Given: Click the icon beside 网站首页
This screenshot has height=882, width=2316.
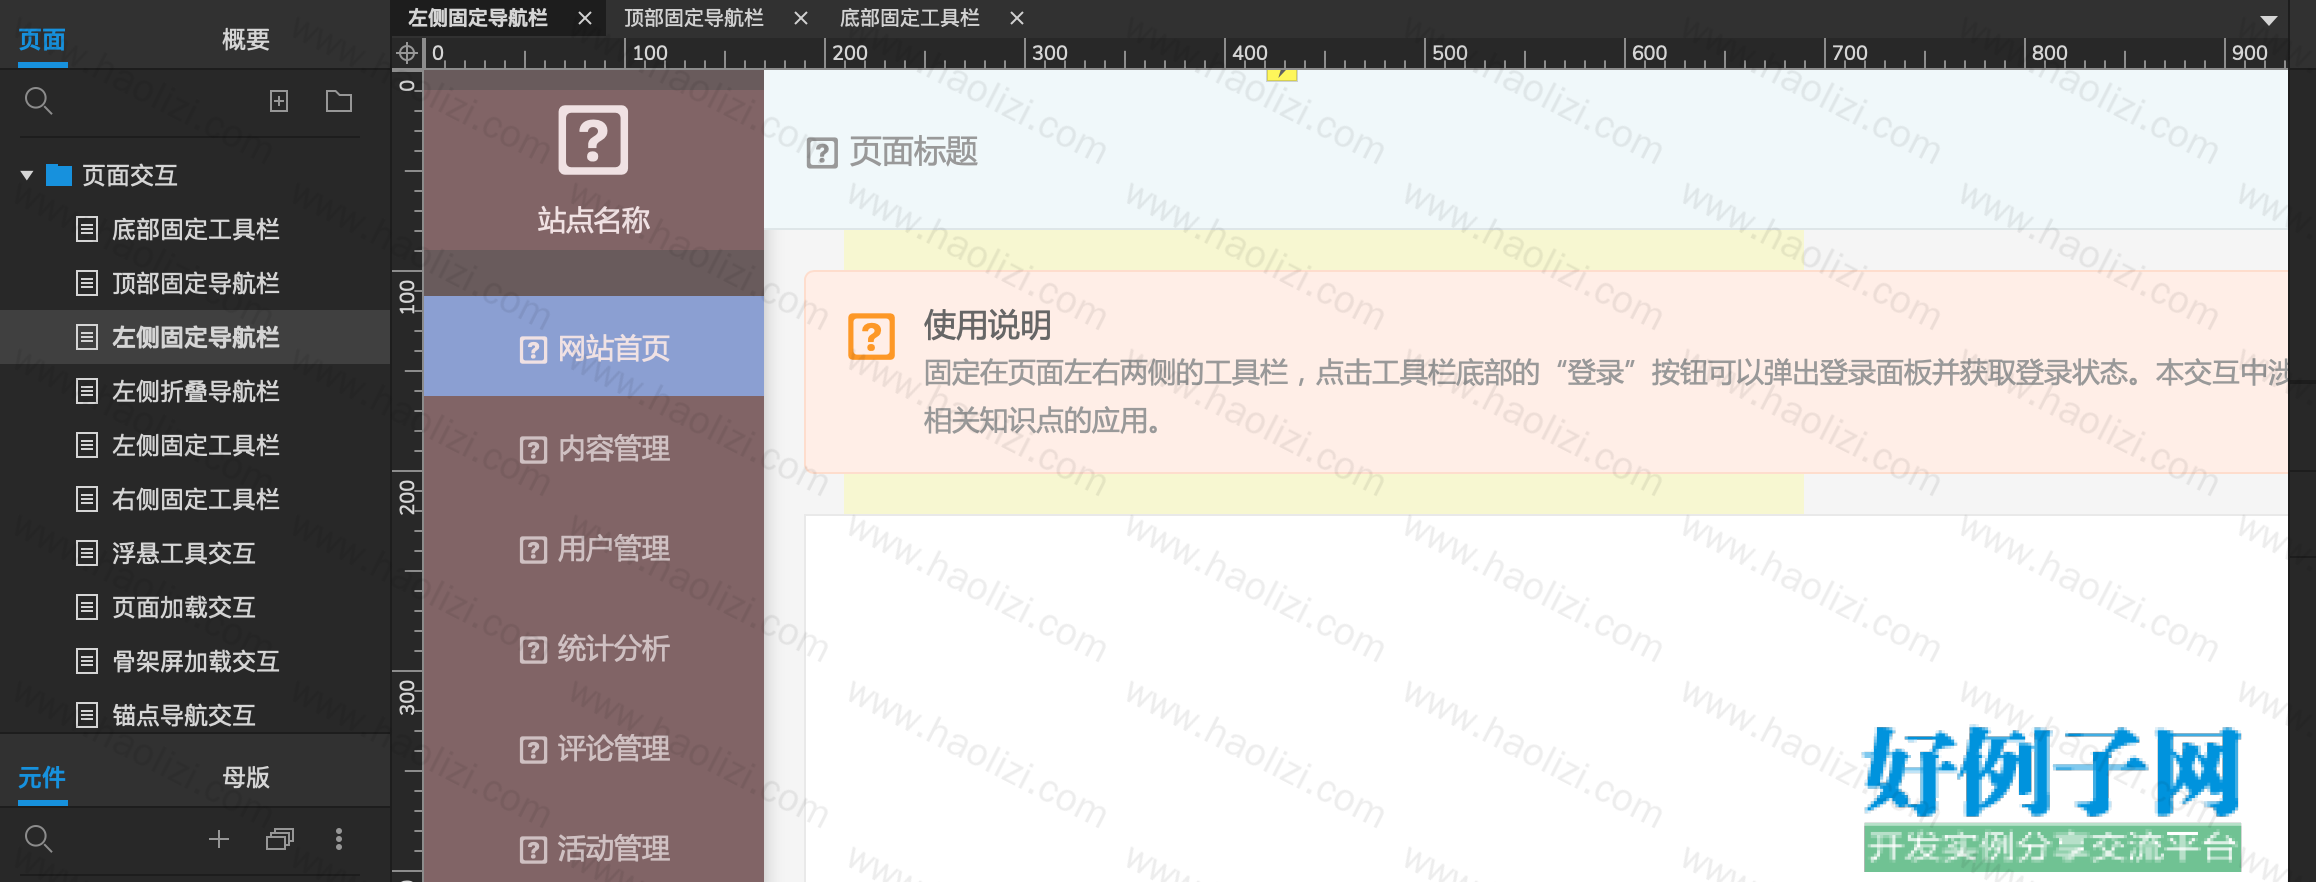Looking at the screenshot, I should point(533,350).
